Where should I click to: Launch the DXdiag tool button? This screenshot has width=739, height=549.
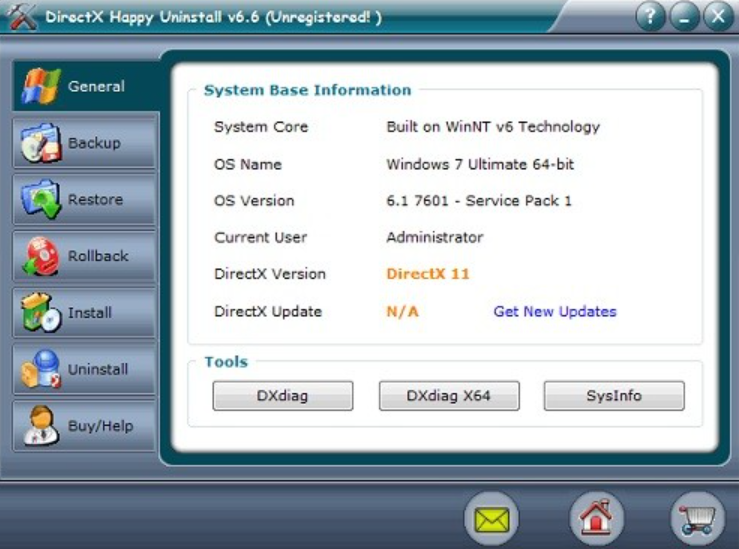(282, 396)
